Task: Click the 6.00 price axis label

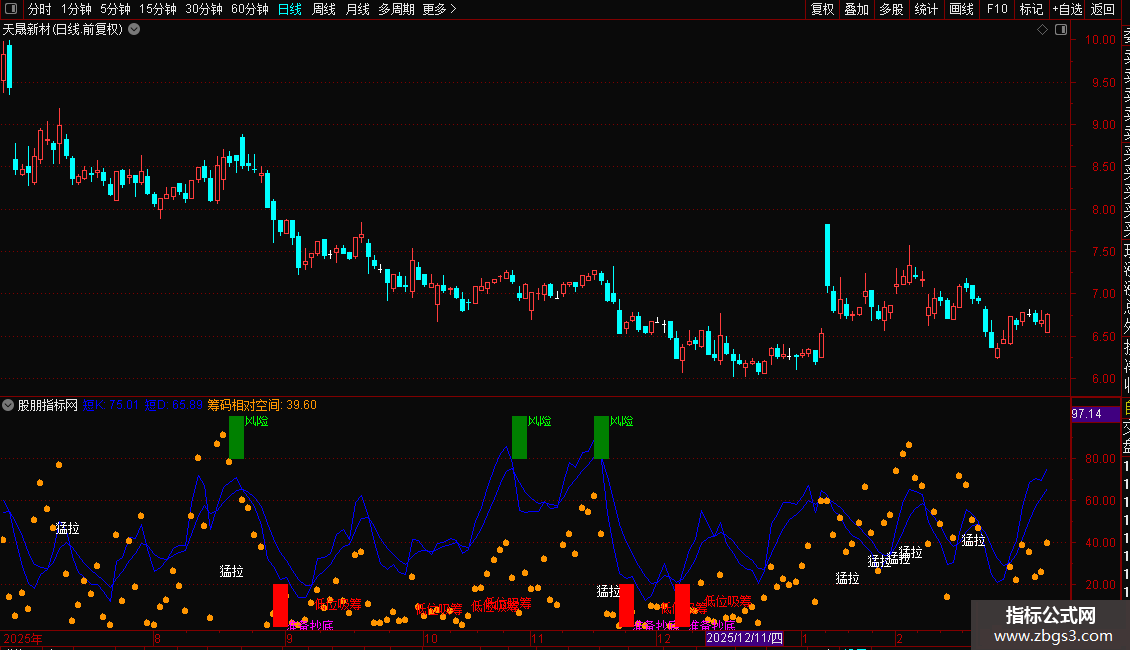Action: coord(1103,378)
